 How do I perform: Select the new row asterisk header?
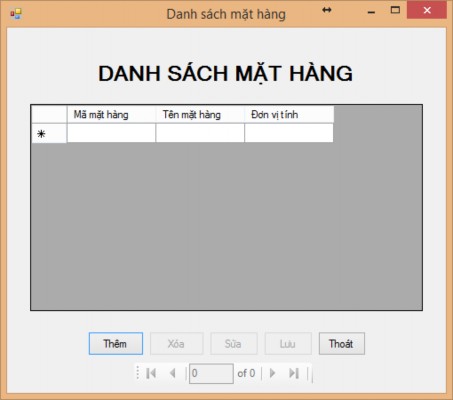click(49, 133)
